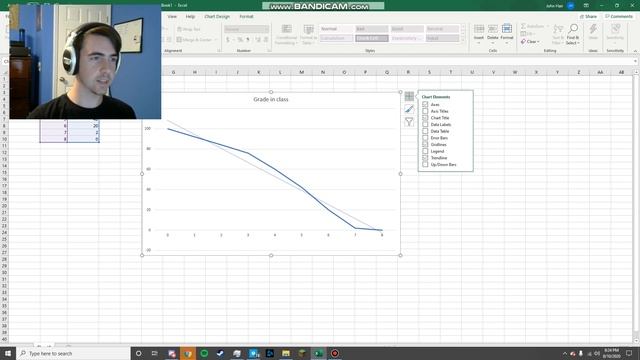Image resolution: width=640 pixels, height=360 pixels.
Task: Open the Help tab
Action: 190,16
